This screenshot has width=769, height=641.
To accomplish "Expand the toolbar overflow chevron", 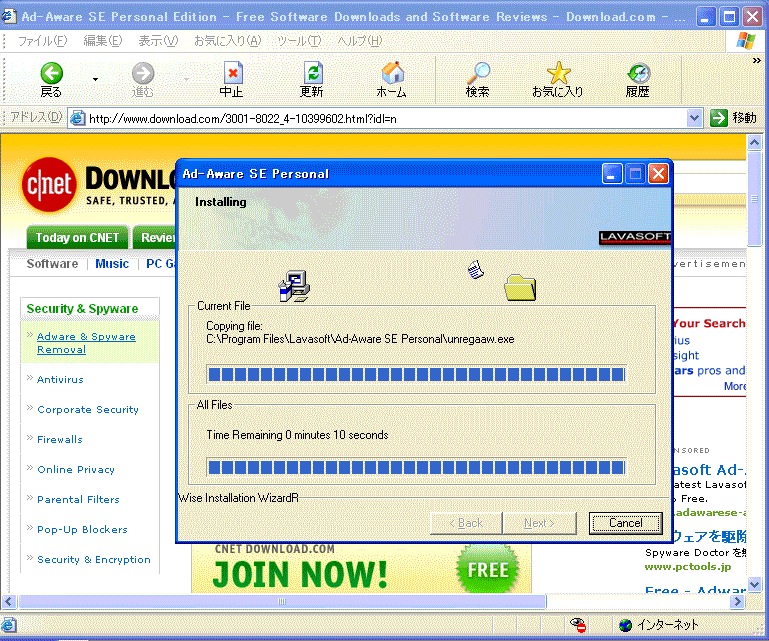I will pos(756,61).
